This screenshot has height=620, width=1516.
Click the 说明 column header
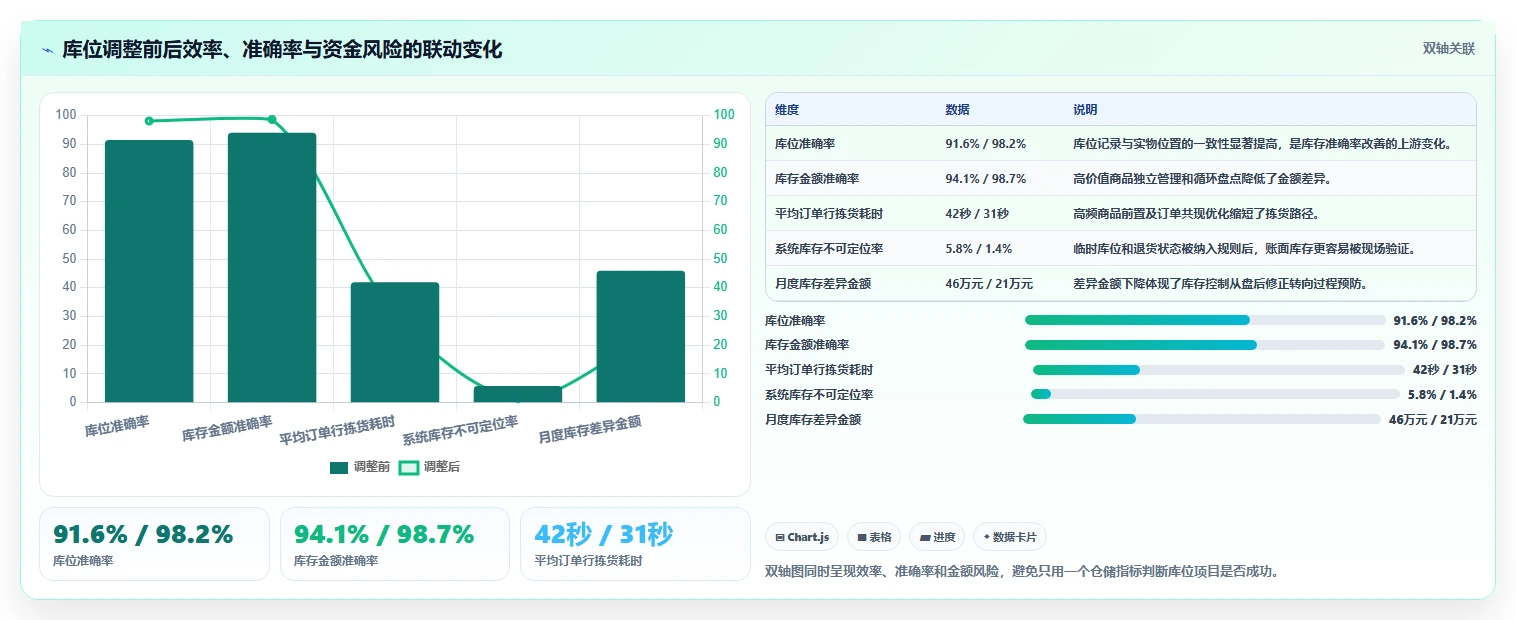tap(1085, 110)
